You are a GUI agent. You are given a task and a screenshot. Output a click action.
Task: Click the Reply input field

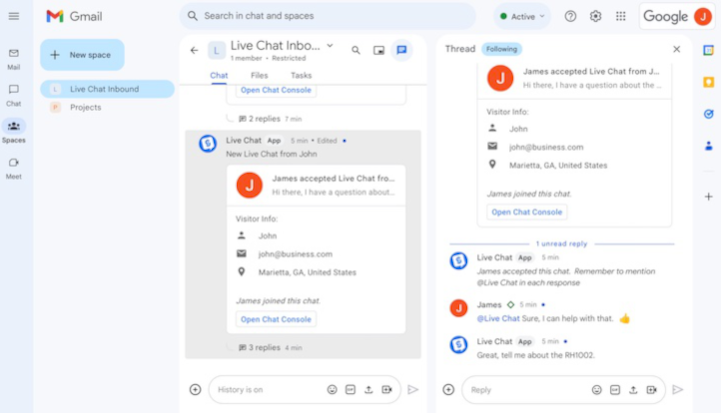[x=525, y=389]
